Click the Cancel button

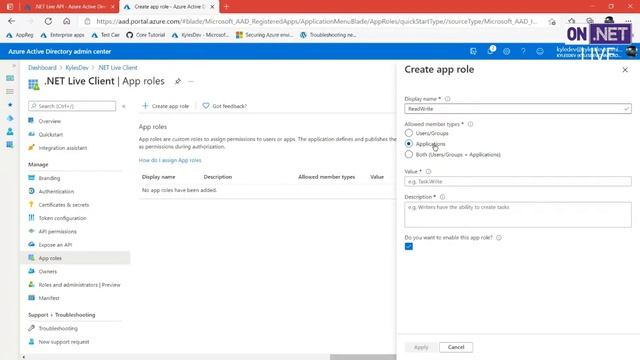point(456,347)
